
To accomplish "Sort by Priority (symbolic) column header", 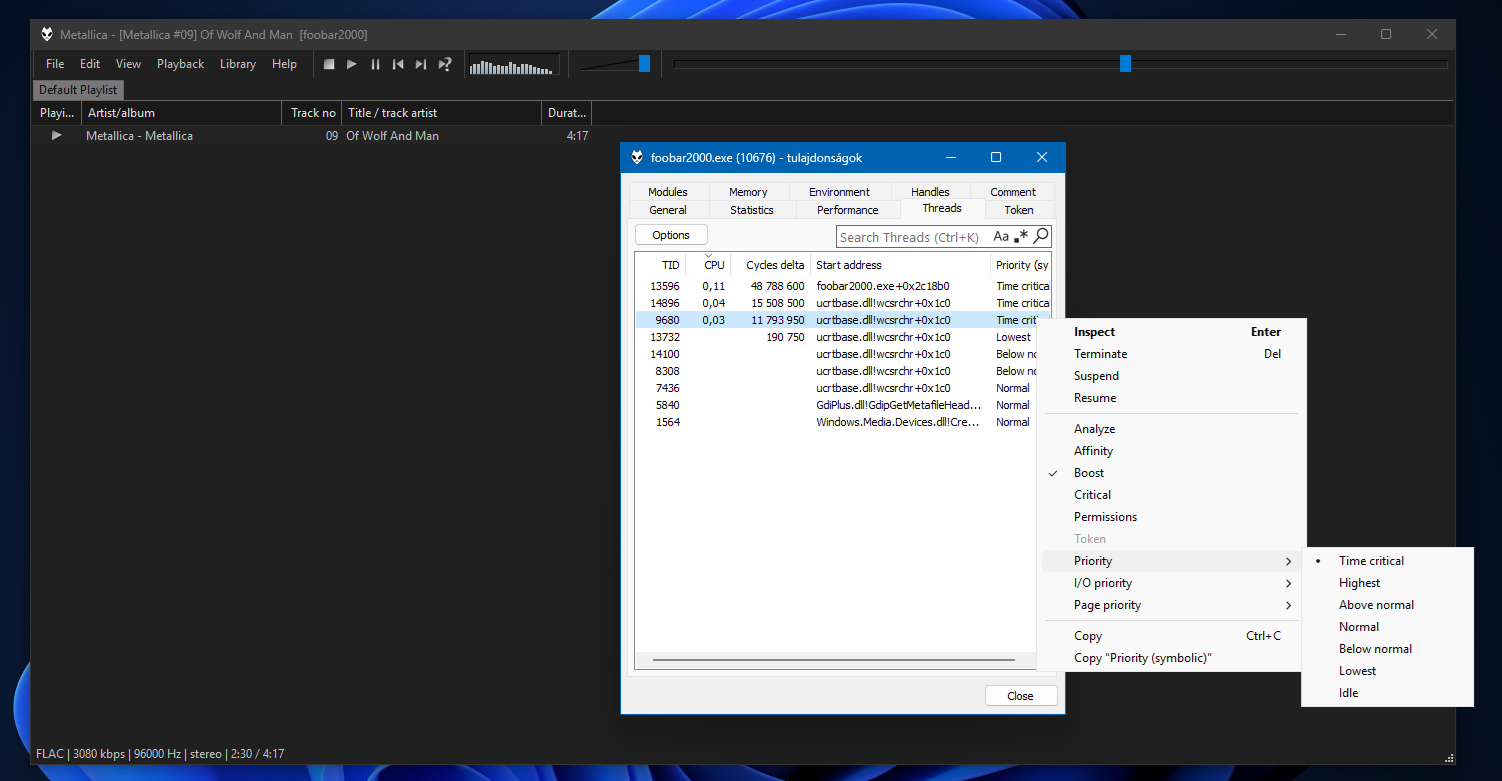I will pos(1021,265).
